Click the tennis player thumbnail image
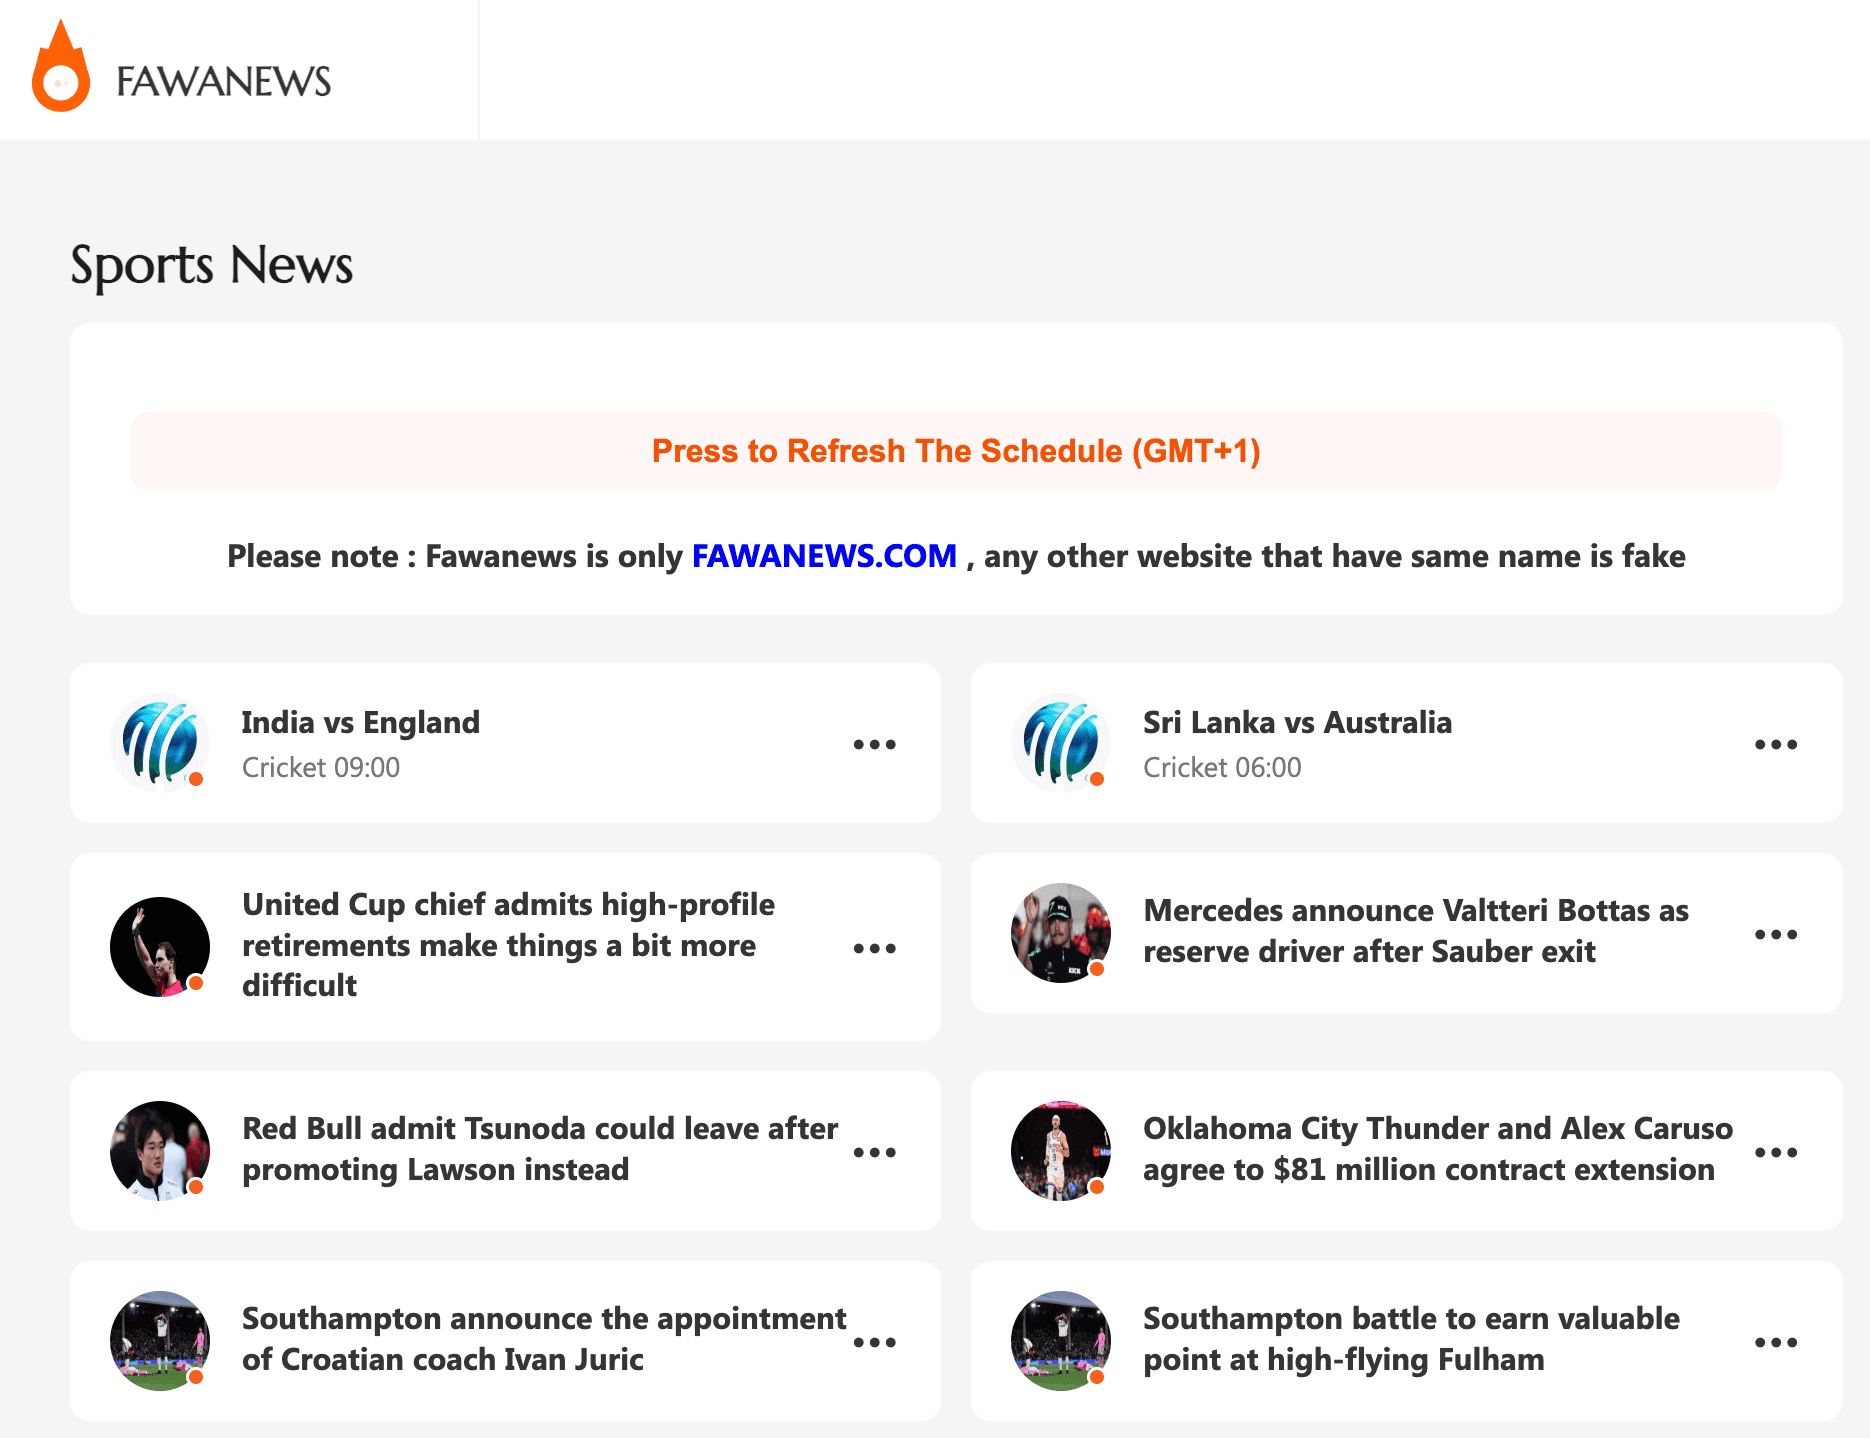Screen dimensions: 1870x1438 coord(160,947)
